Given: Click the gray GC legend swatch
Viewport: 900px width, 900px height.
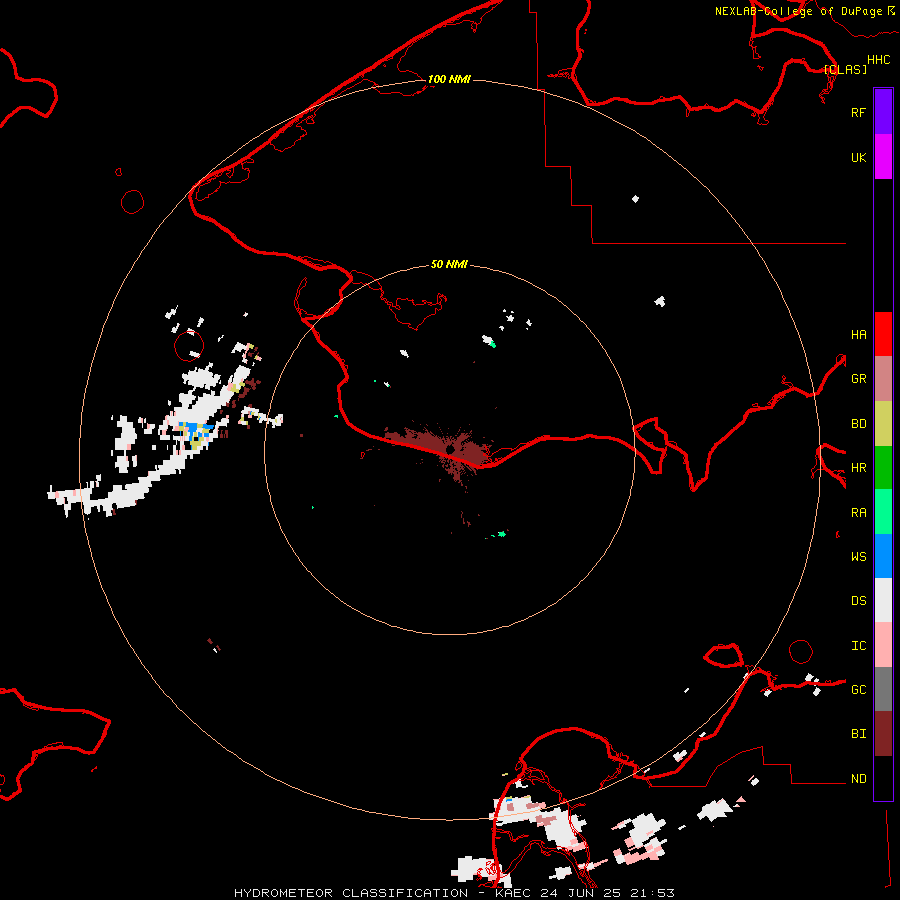Looking at the screenshot, I should 883,689.
